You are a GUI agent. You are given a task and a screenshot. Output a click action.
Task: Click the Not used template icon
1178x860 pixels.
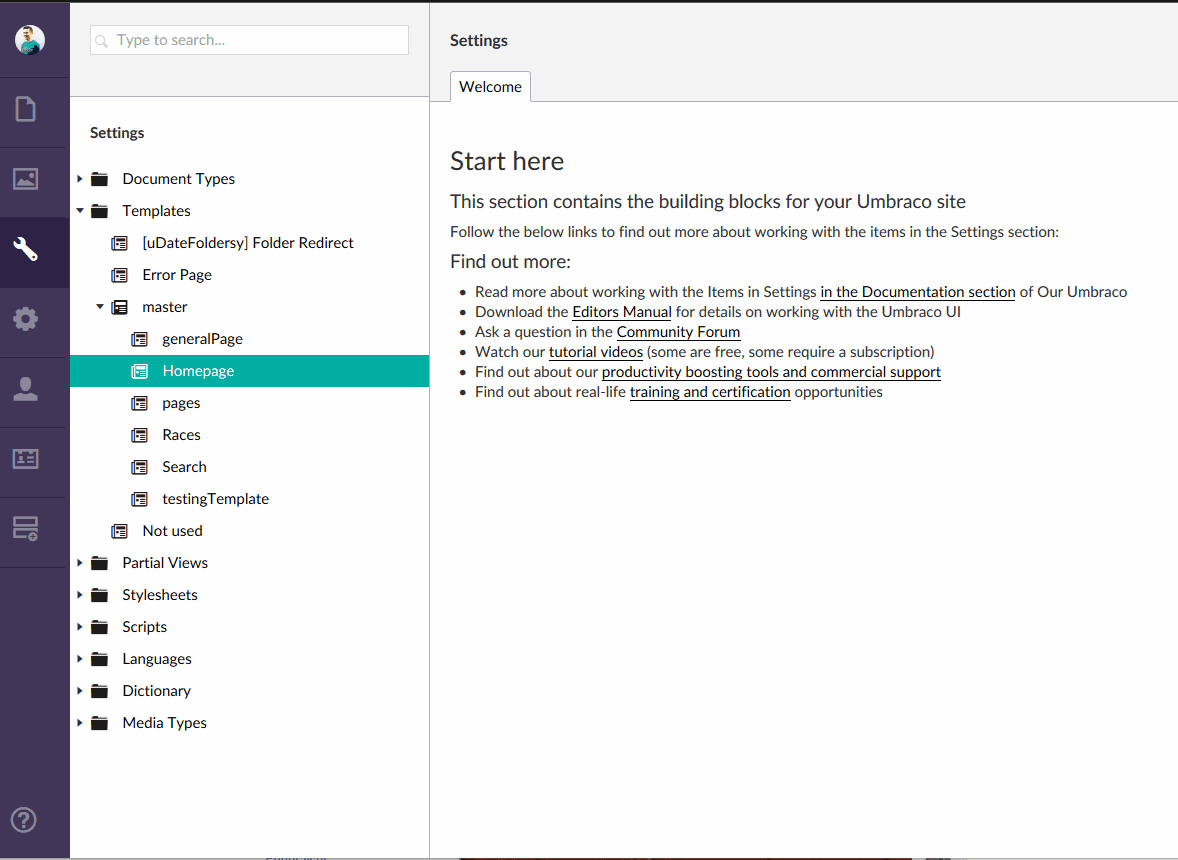point(119,531)
